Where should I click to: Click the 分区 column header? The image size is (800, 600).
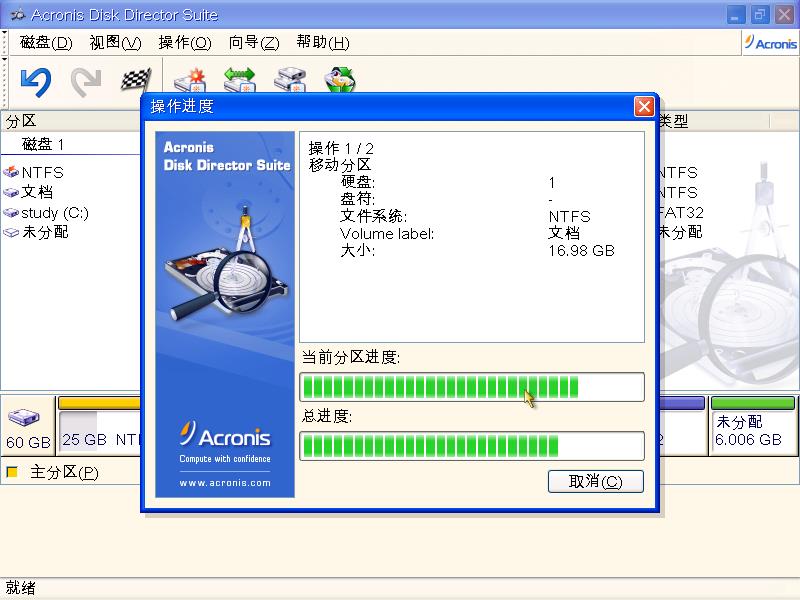tap(70, 121)
